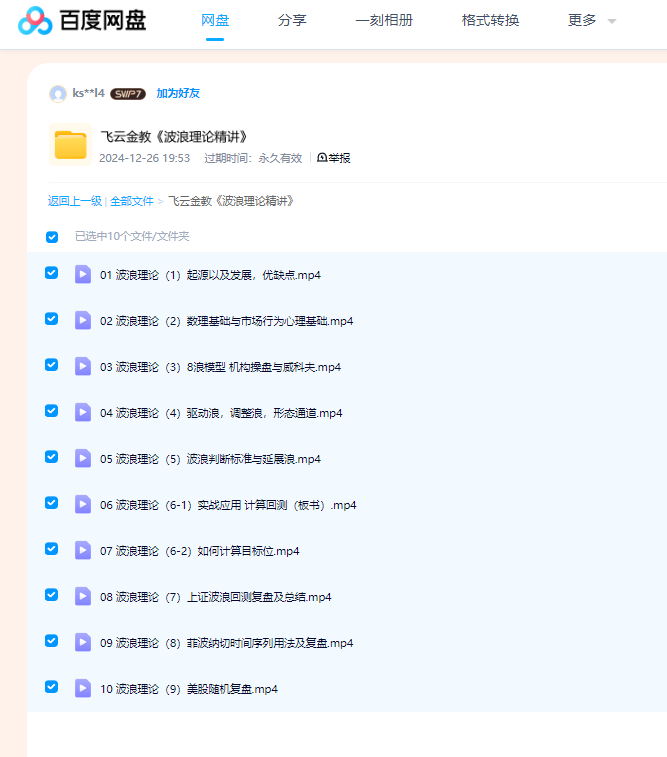The image size is (667, 757).
Task: Click username ks**l4
Action: [x=88, y=93]
